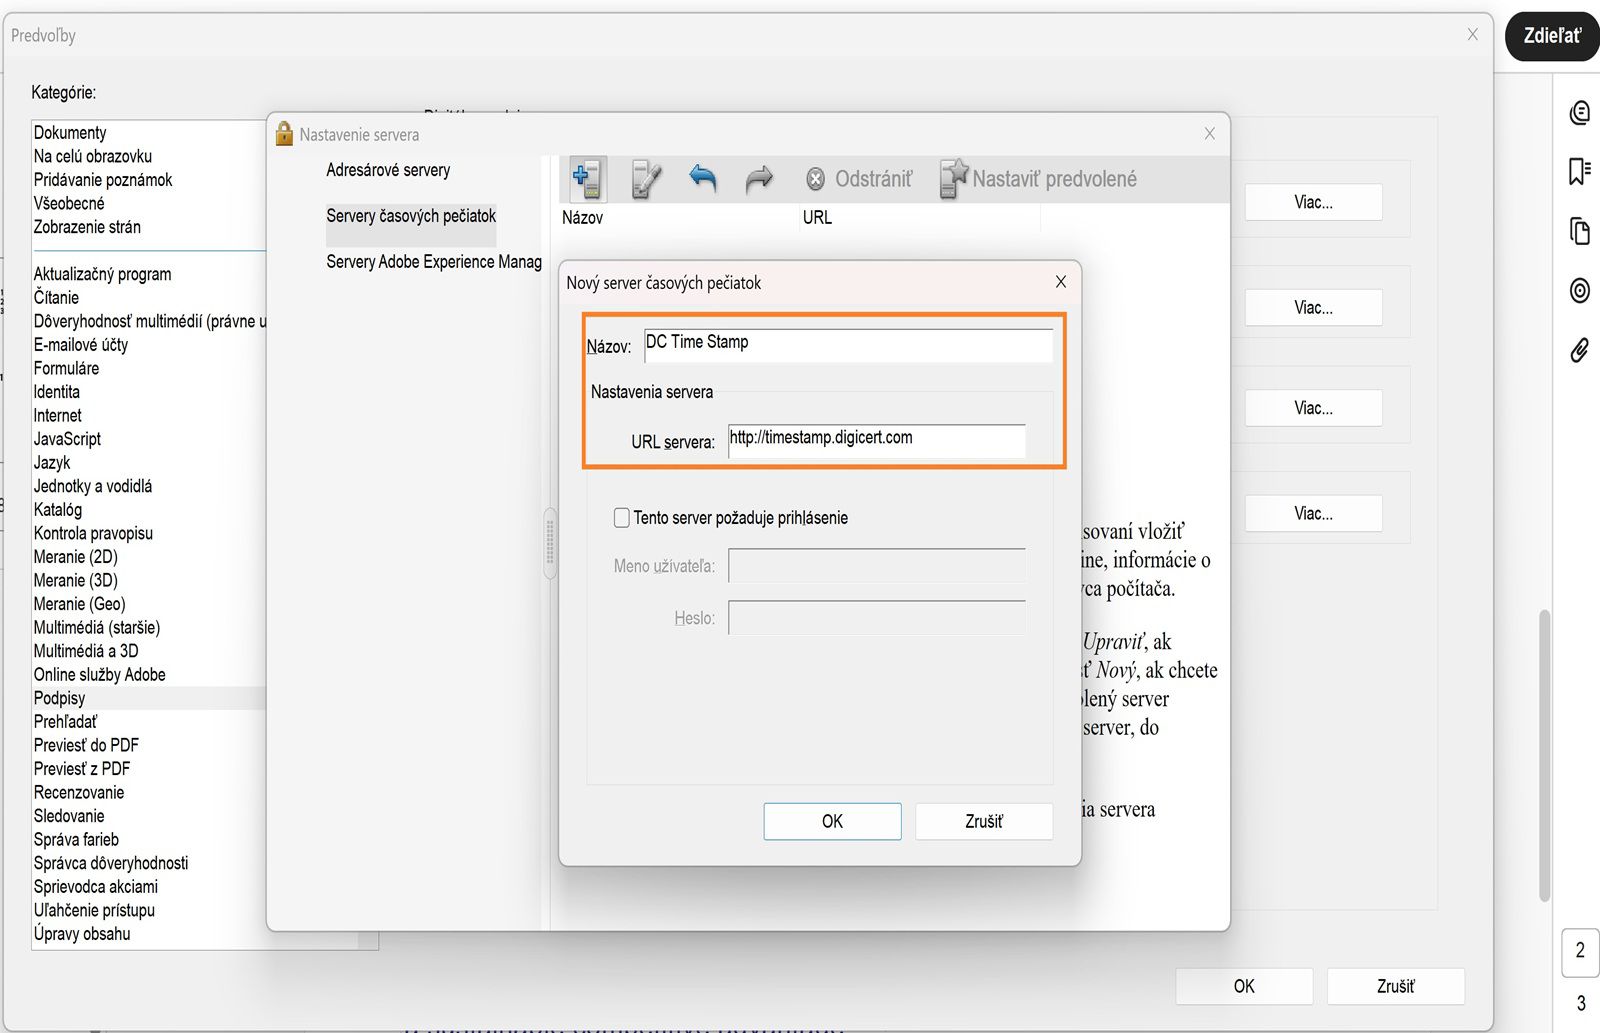
Task: Click Zrušiť in the Predvoľby dialog
Action: [x=1396, y=986]
